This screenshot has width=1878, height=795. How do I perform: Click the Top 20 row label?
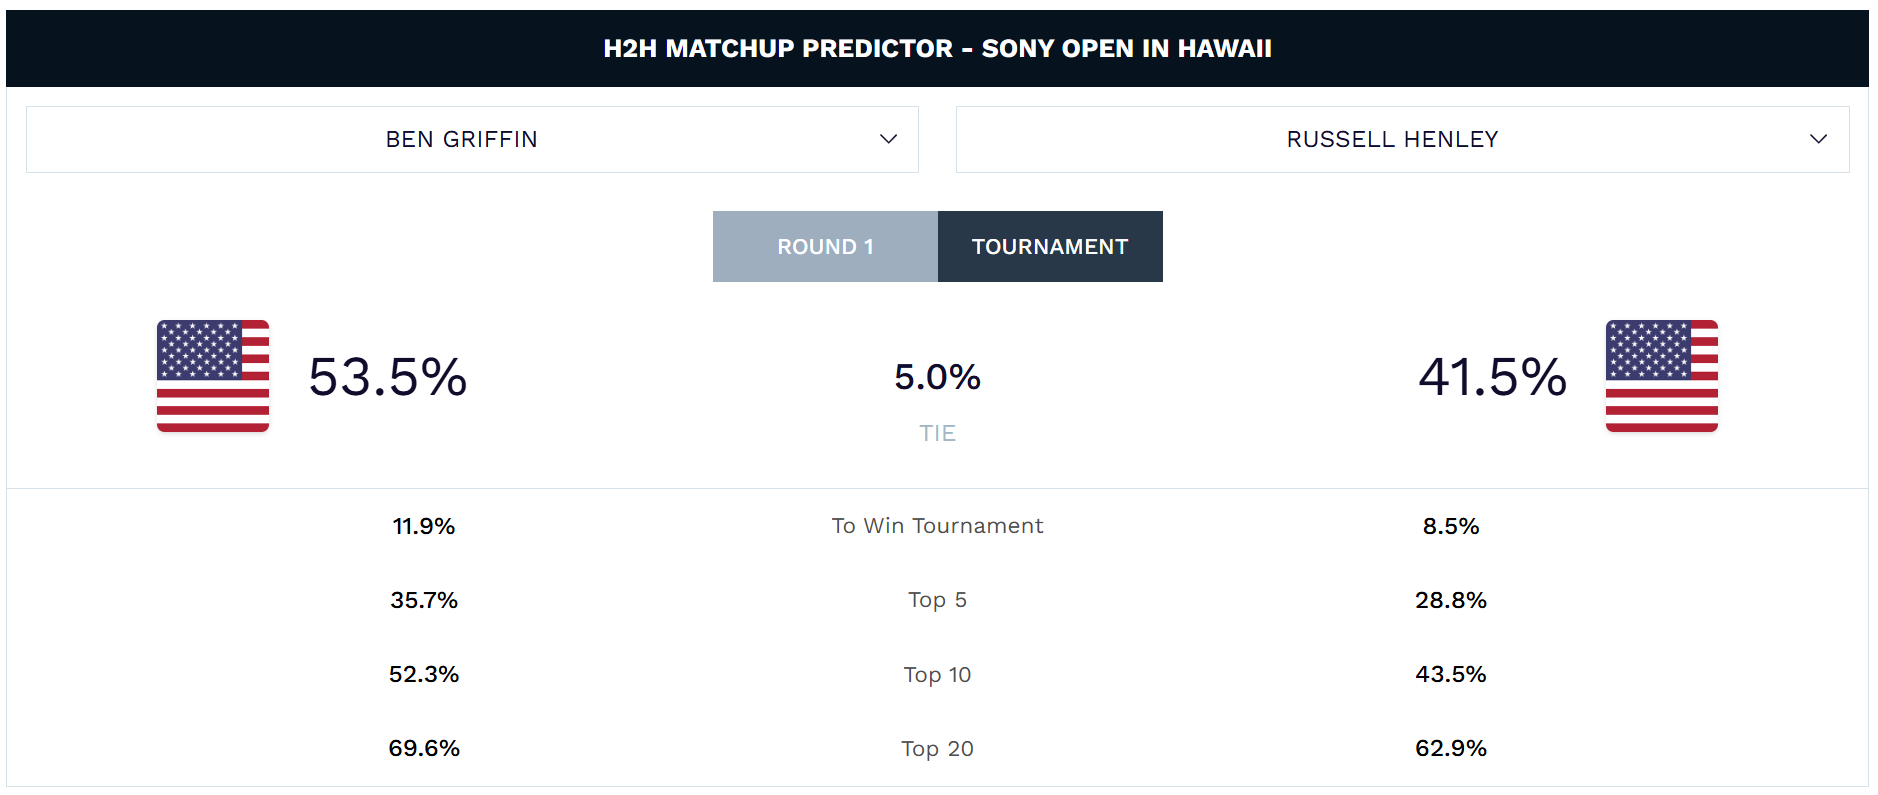[x=937, y=749]
